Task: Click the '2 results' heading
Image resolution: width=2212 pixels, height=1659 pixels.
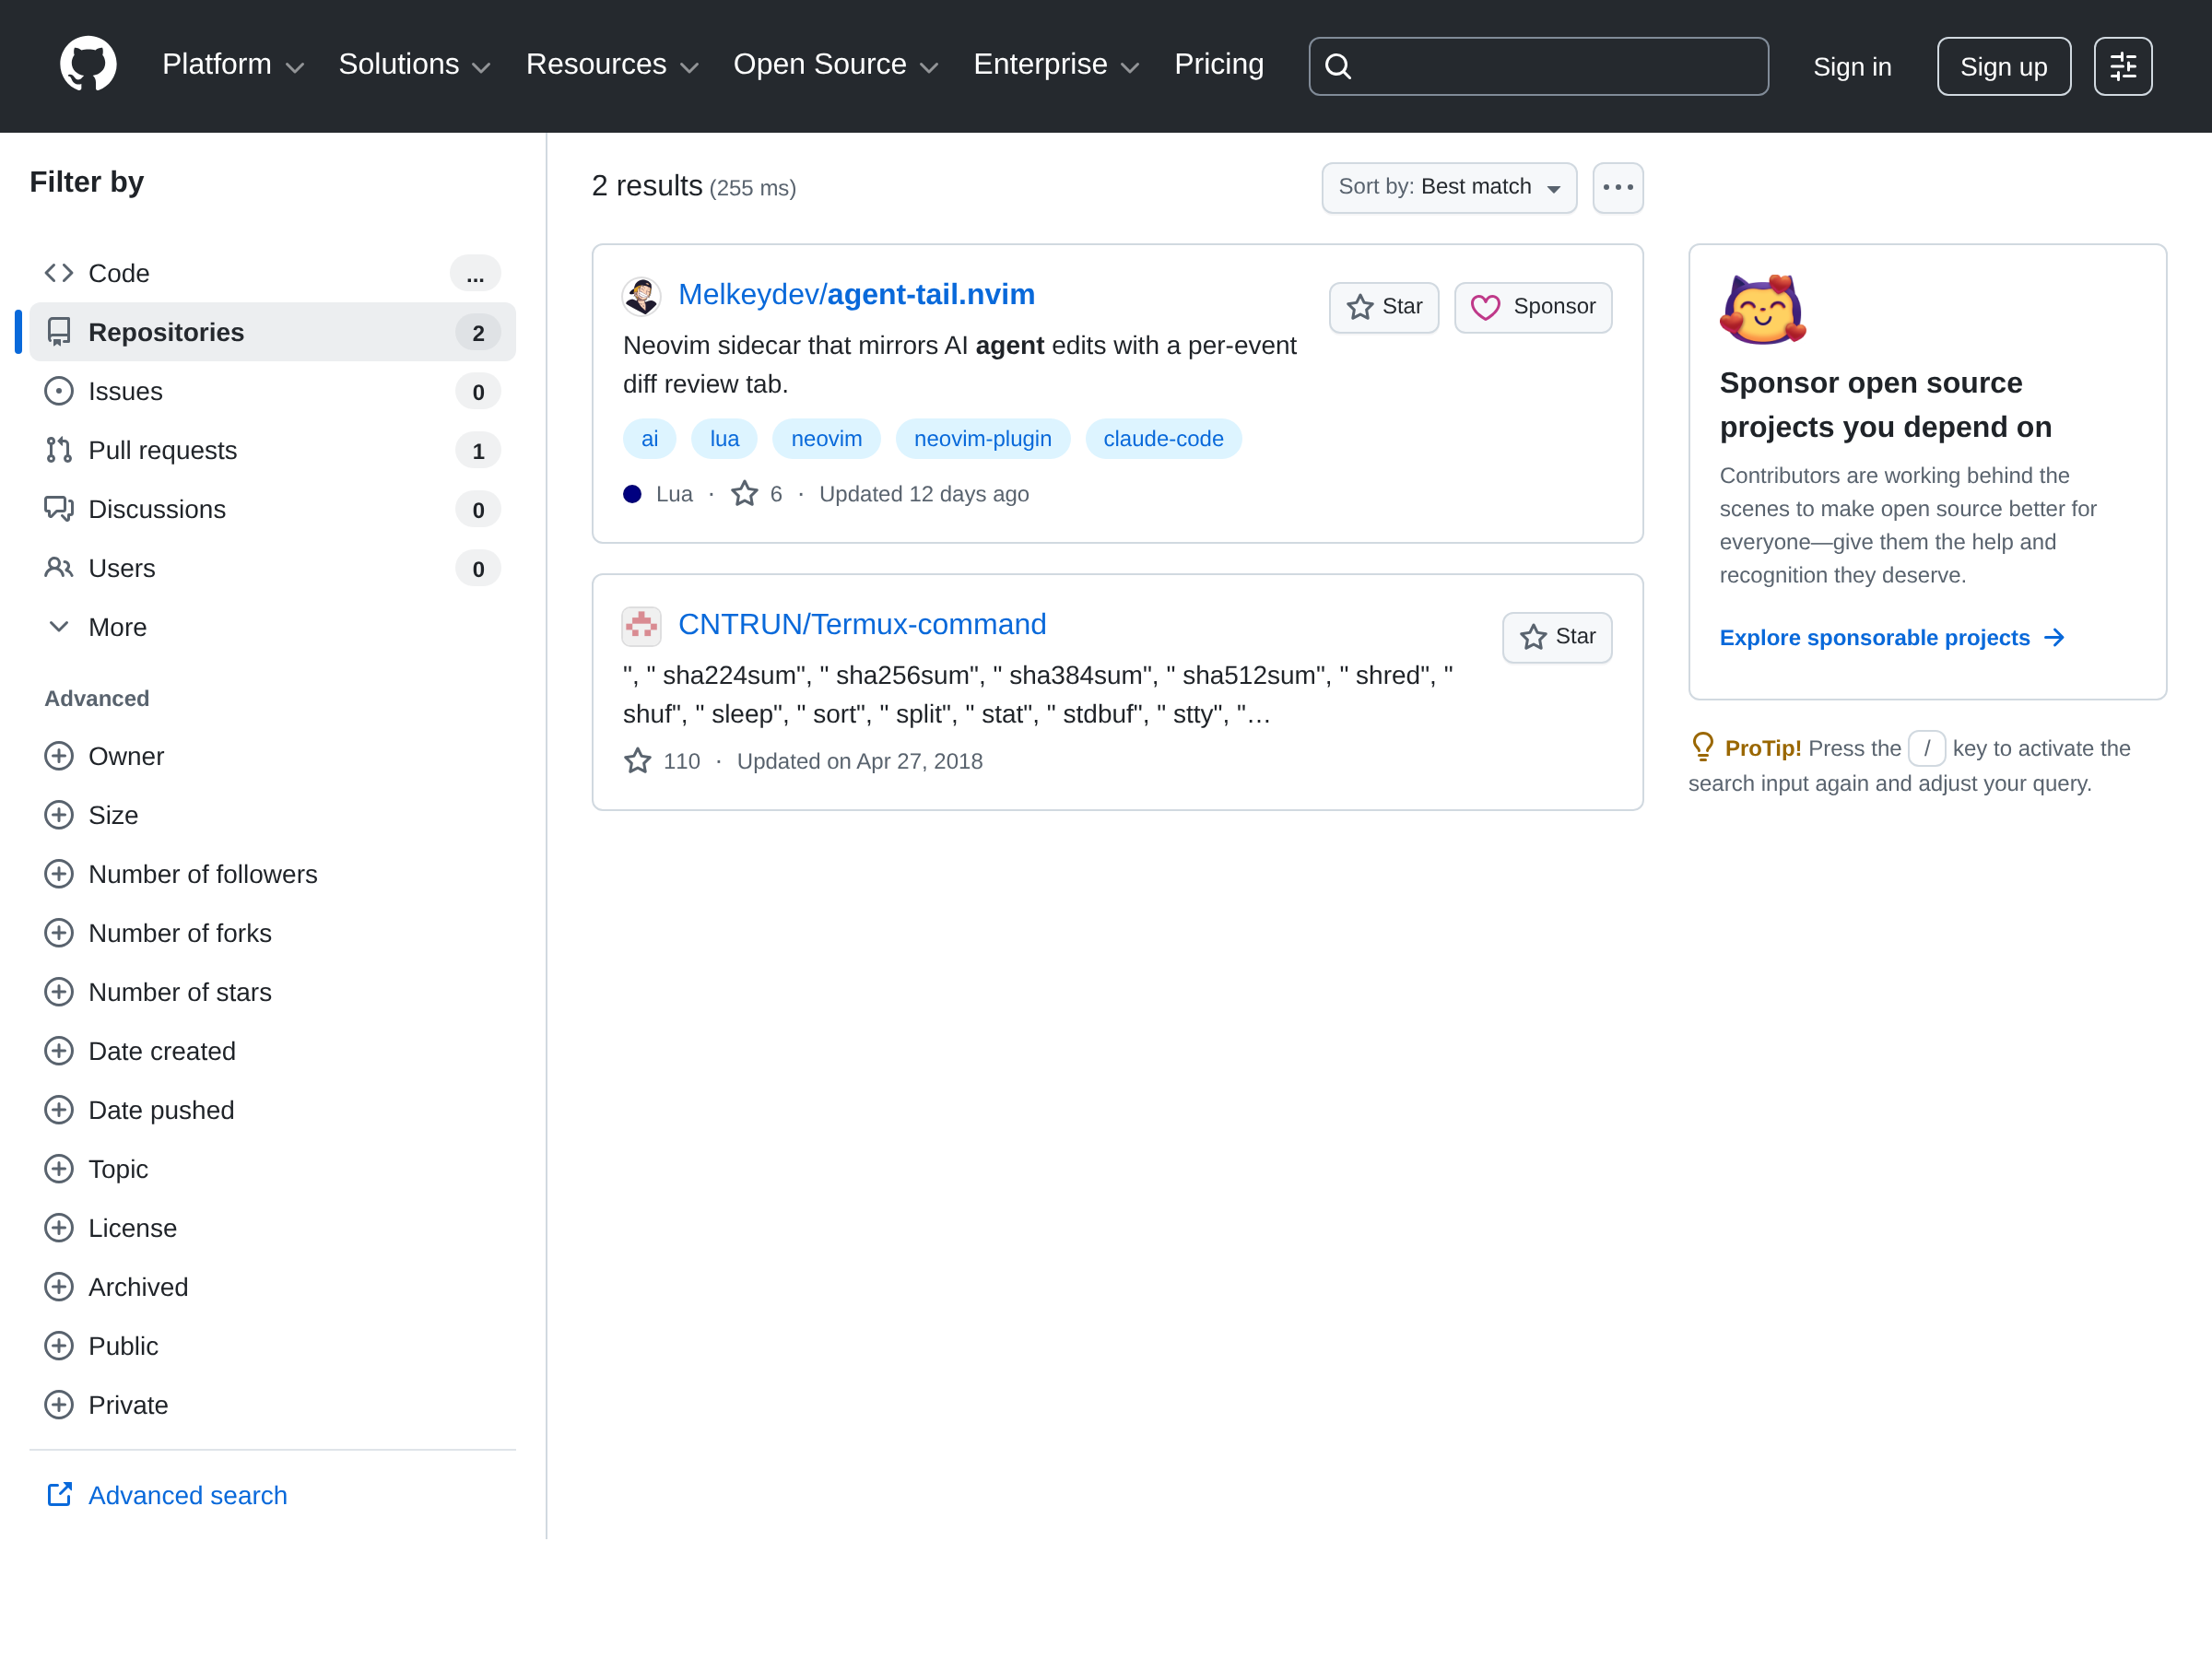Action: [x=647, y=186]
